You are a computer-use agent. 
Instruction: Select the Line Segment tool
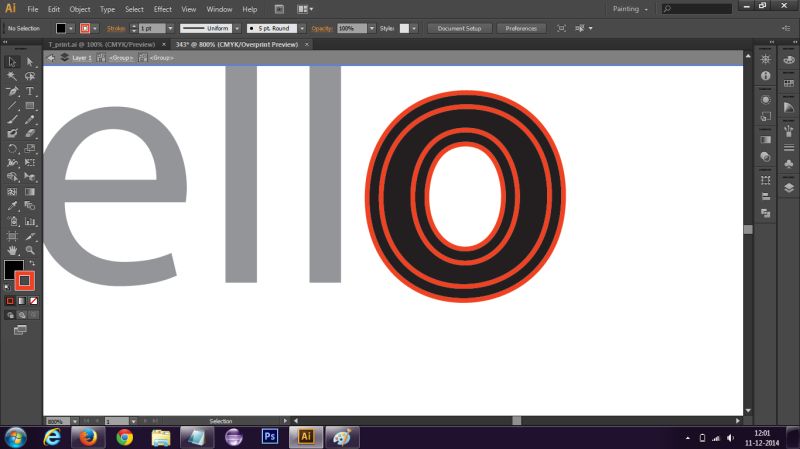tap(12, 106)
